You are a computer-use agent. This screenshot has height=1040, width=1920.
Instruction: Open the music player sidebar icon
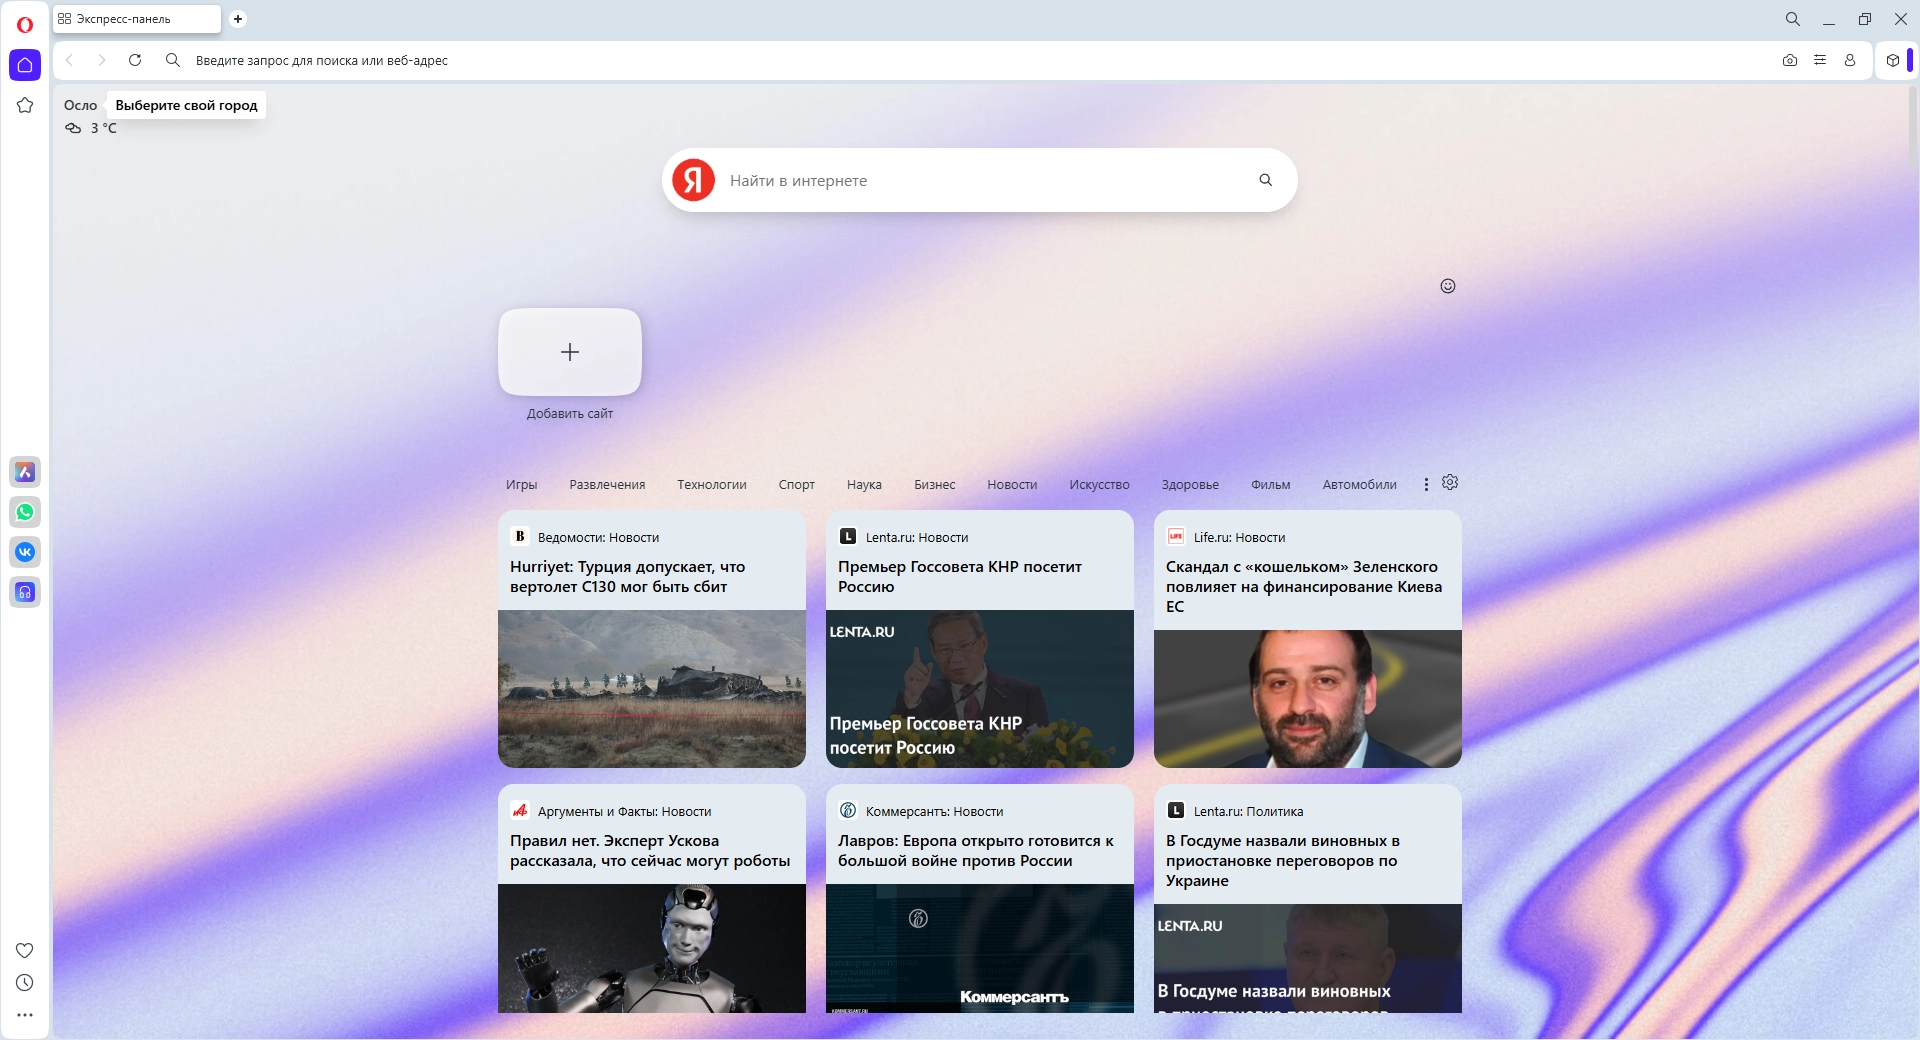point(25,592)
